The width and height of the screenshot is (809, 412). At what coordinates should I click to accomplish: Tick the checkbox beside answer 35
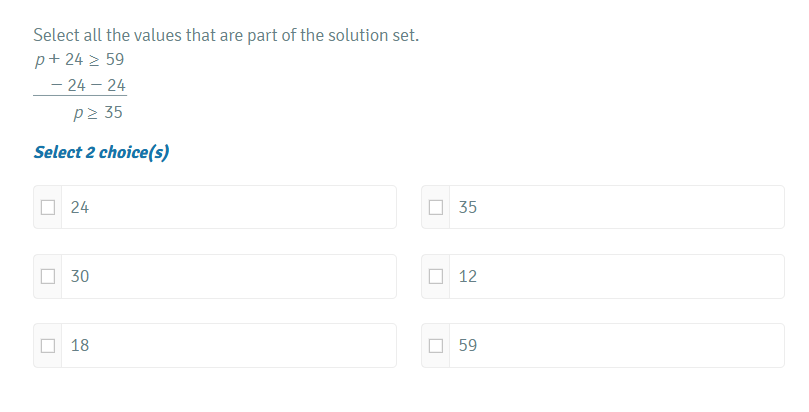(x=435, y=208)
